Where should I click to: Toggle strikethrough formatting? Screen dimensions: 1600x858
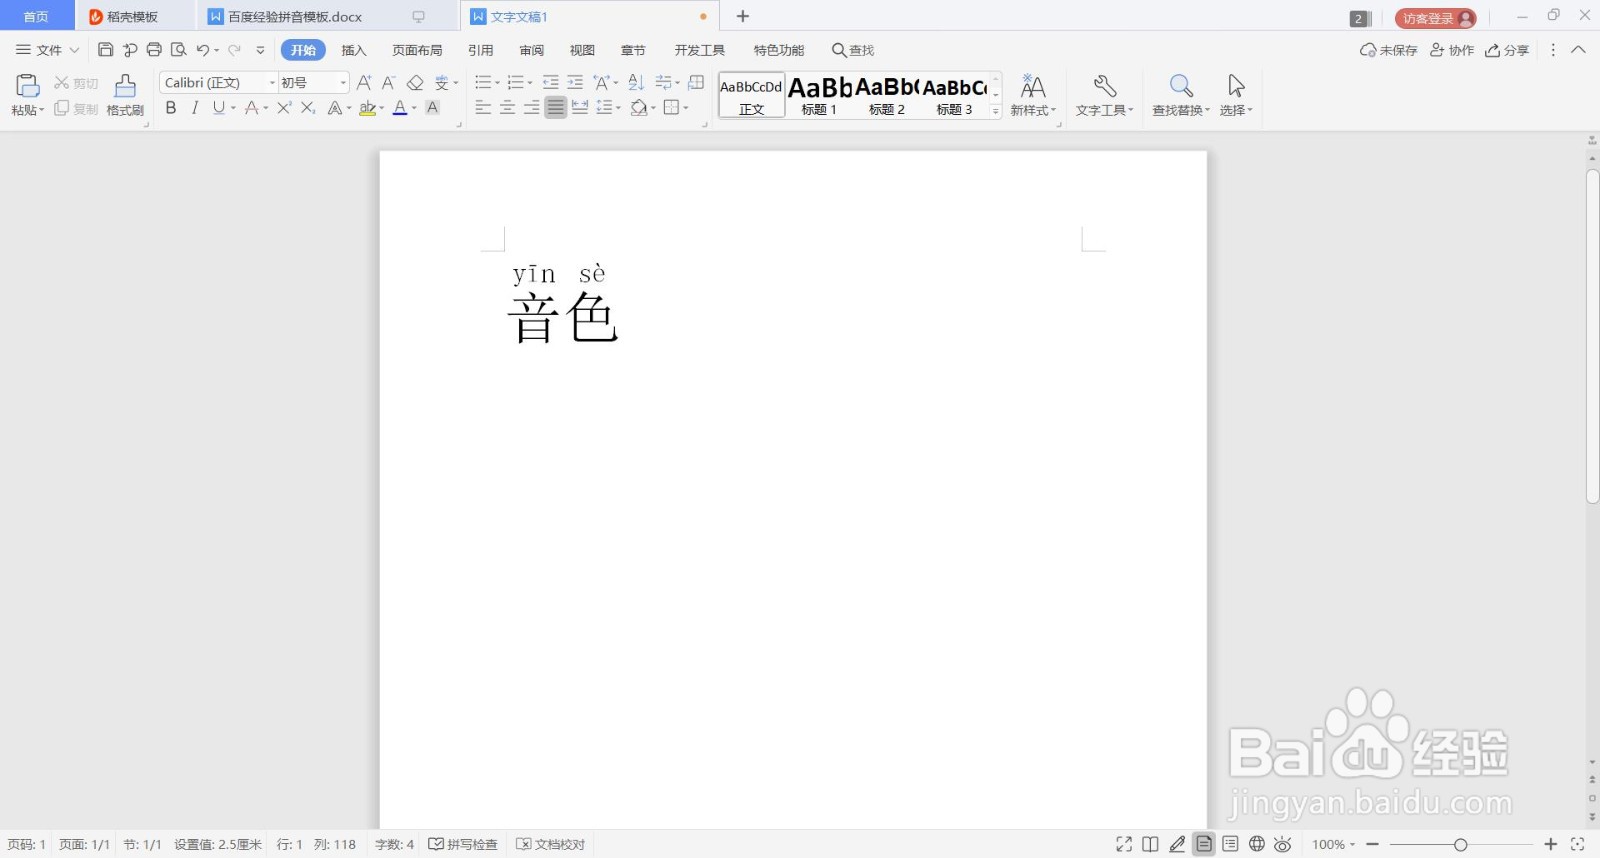(x=252, y=108)
